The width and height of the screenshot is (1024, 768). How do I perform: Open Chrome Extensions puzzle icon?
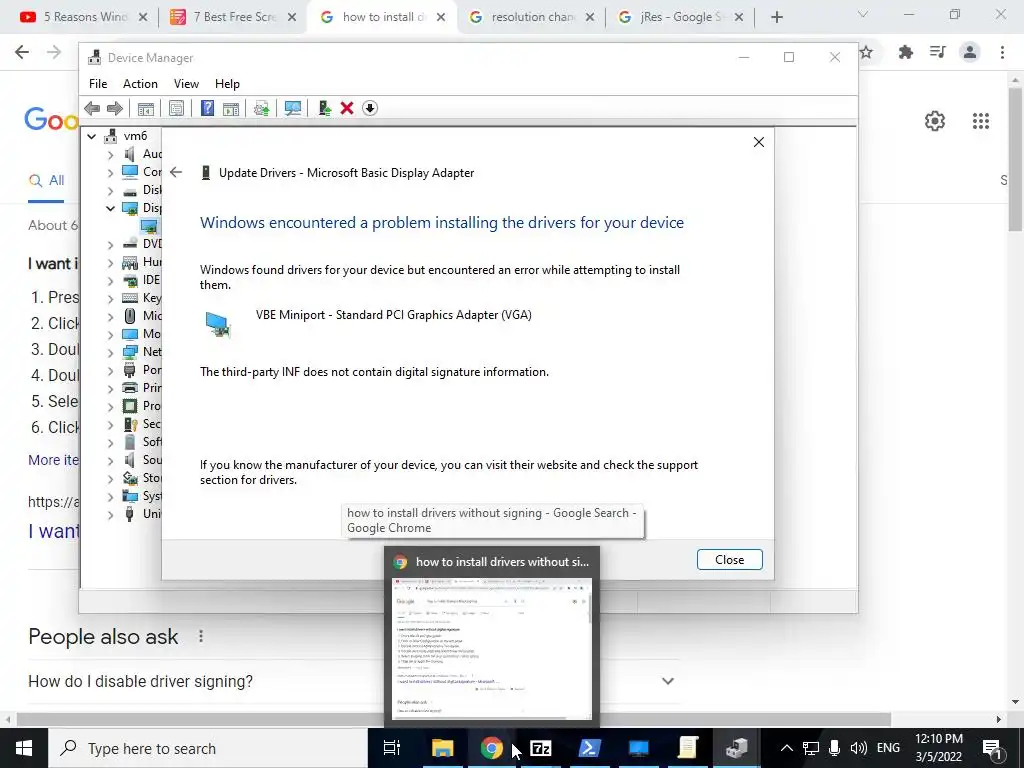(905, 52)
